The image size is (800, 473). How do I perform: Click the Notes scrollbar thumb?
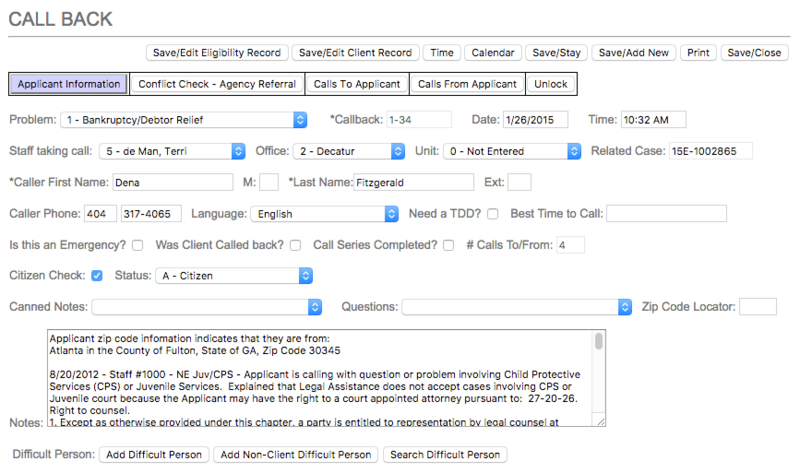598,341
